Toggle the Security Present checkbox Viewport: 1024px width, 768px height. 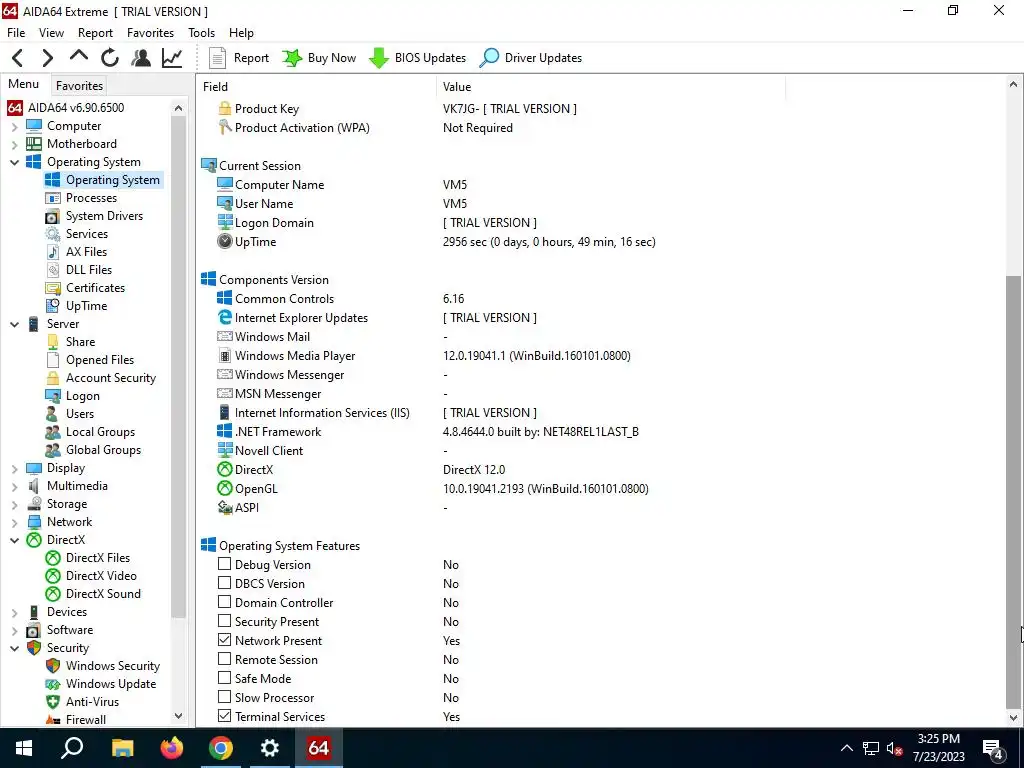[225, 621]
